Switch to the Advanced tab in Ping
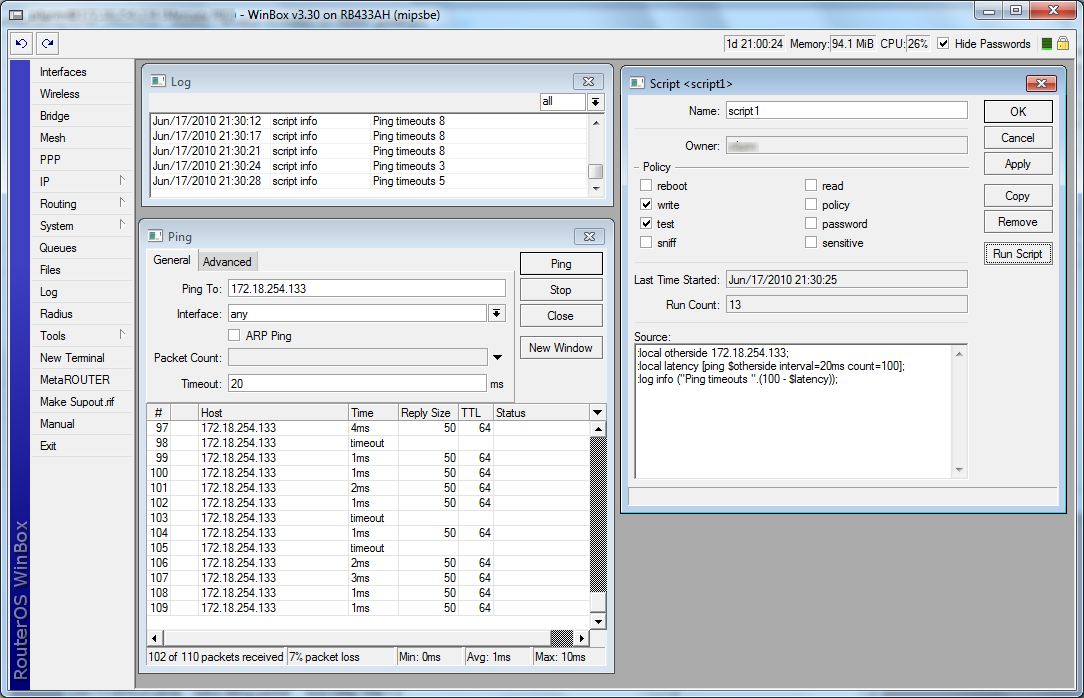This screenshot has width=1084, height=698. coord(227,262)
